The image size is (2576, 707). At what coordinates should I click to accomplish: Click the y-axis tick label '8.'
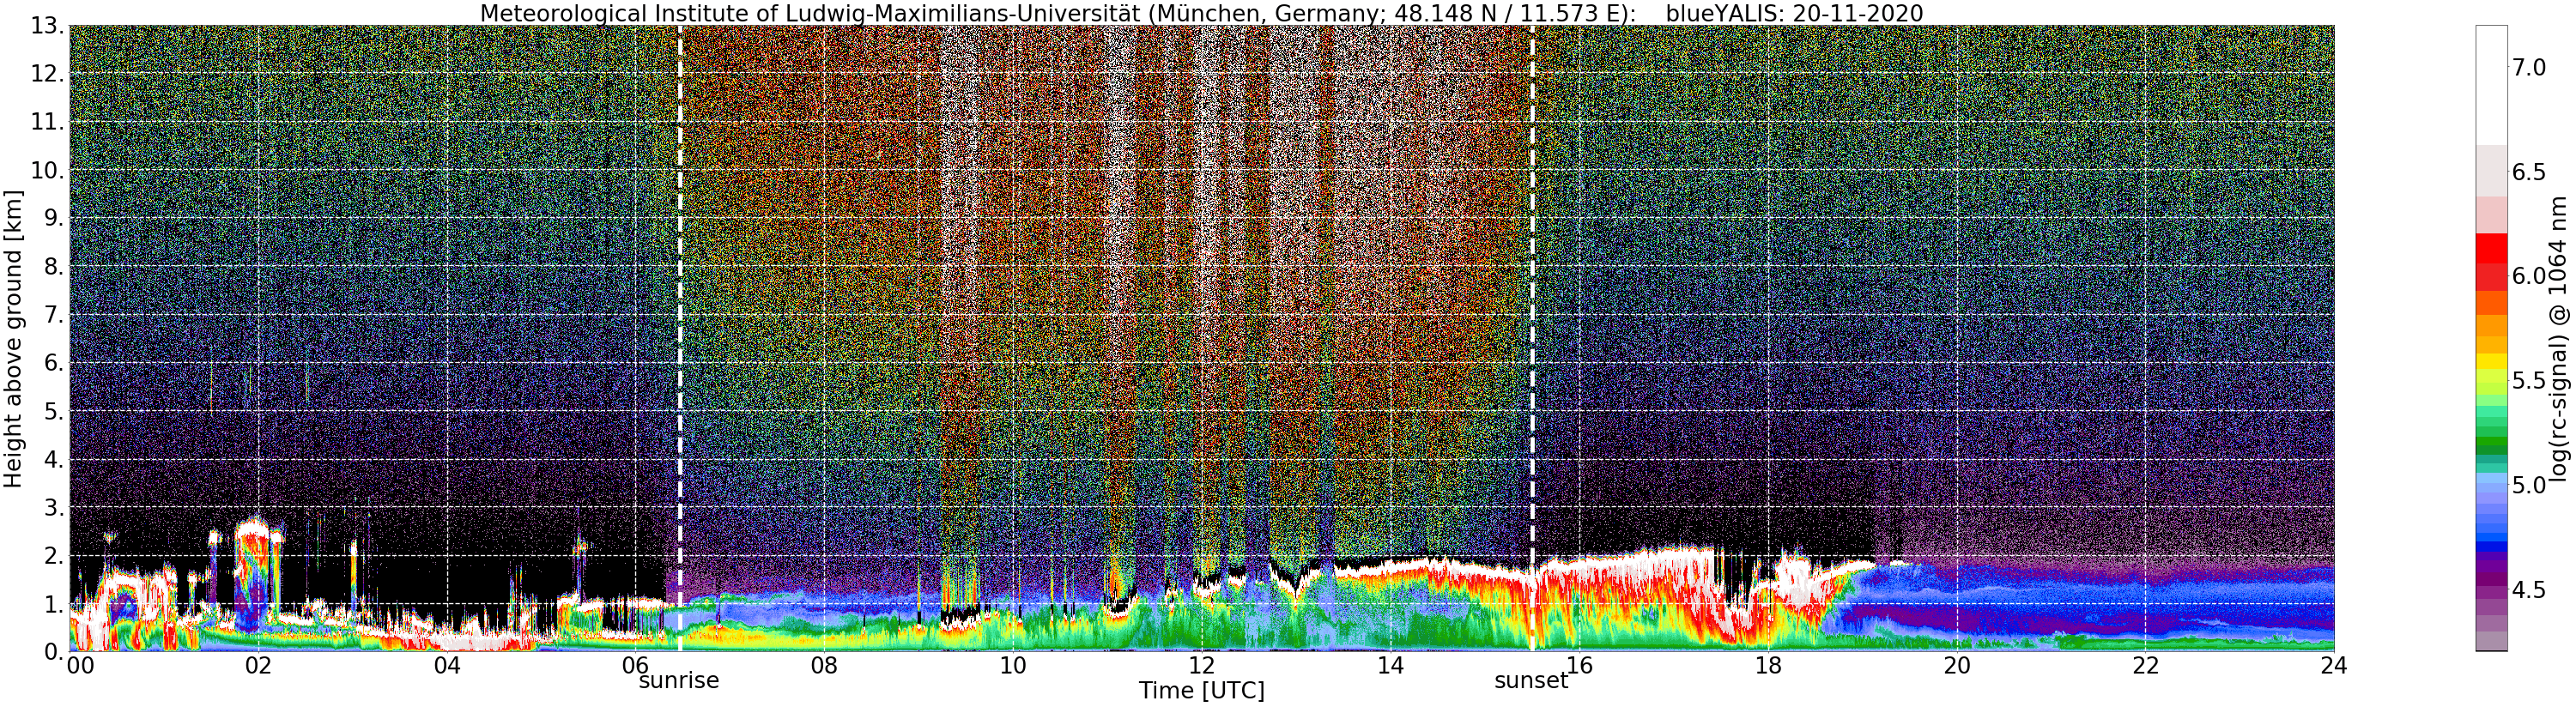pyautogui.click(x=54, y=266)
